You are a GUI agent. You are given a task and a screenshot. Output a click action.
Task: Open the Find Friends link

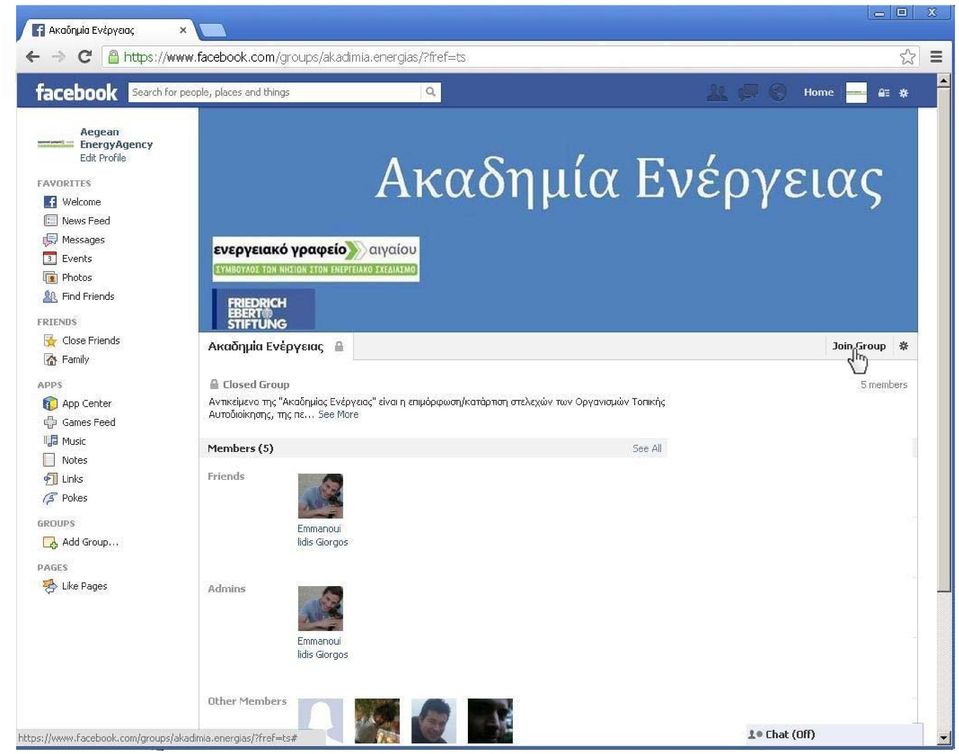[x=88, y=297]
